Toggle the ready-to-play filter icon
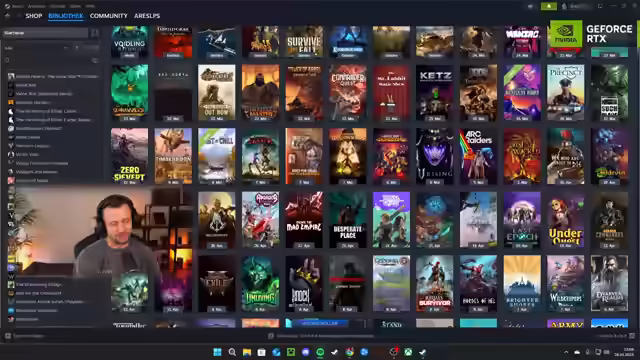The width and height of the screenshot is (640, 360). pos(77,48)
